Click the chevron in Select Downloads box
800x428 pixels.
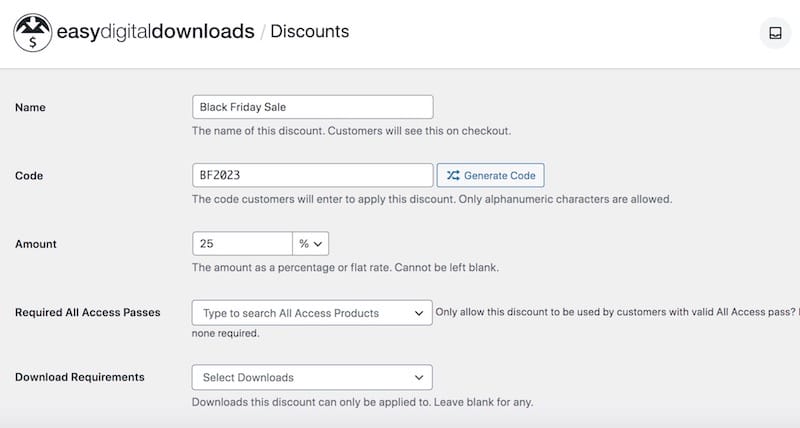pos(419,377)
